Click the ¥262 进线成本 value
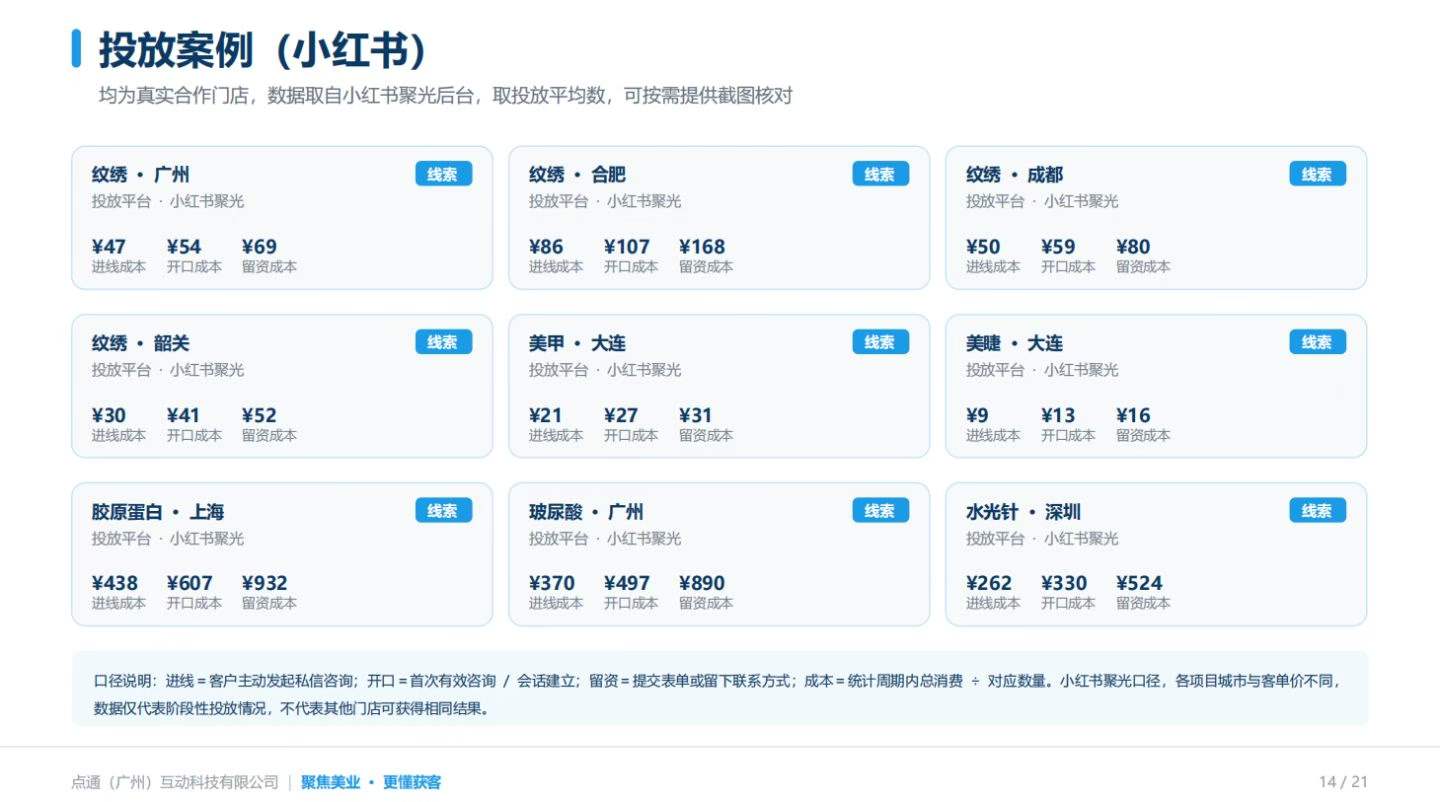Viewport: 1440px width, 802px height. pyautogui.click(x=989, y=583)
